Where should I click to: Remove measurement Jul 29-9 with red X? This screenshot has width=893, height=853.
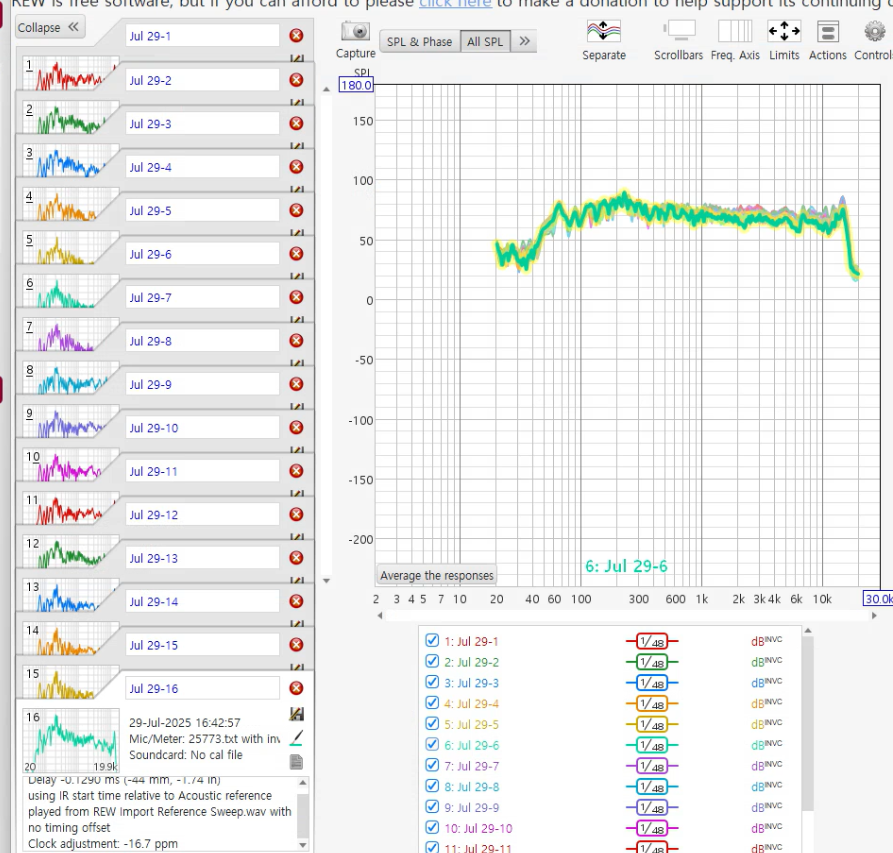(x=296, y=384)
